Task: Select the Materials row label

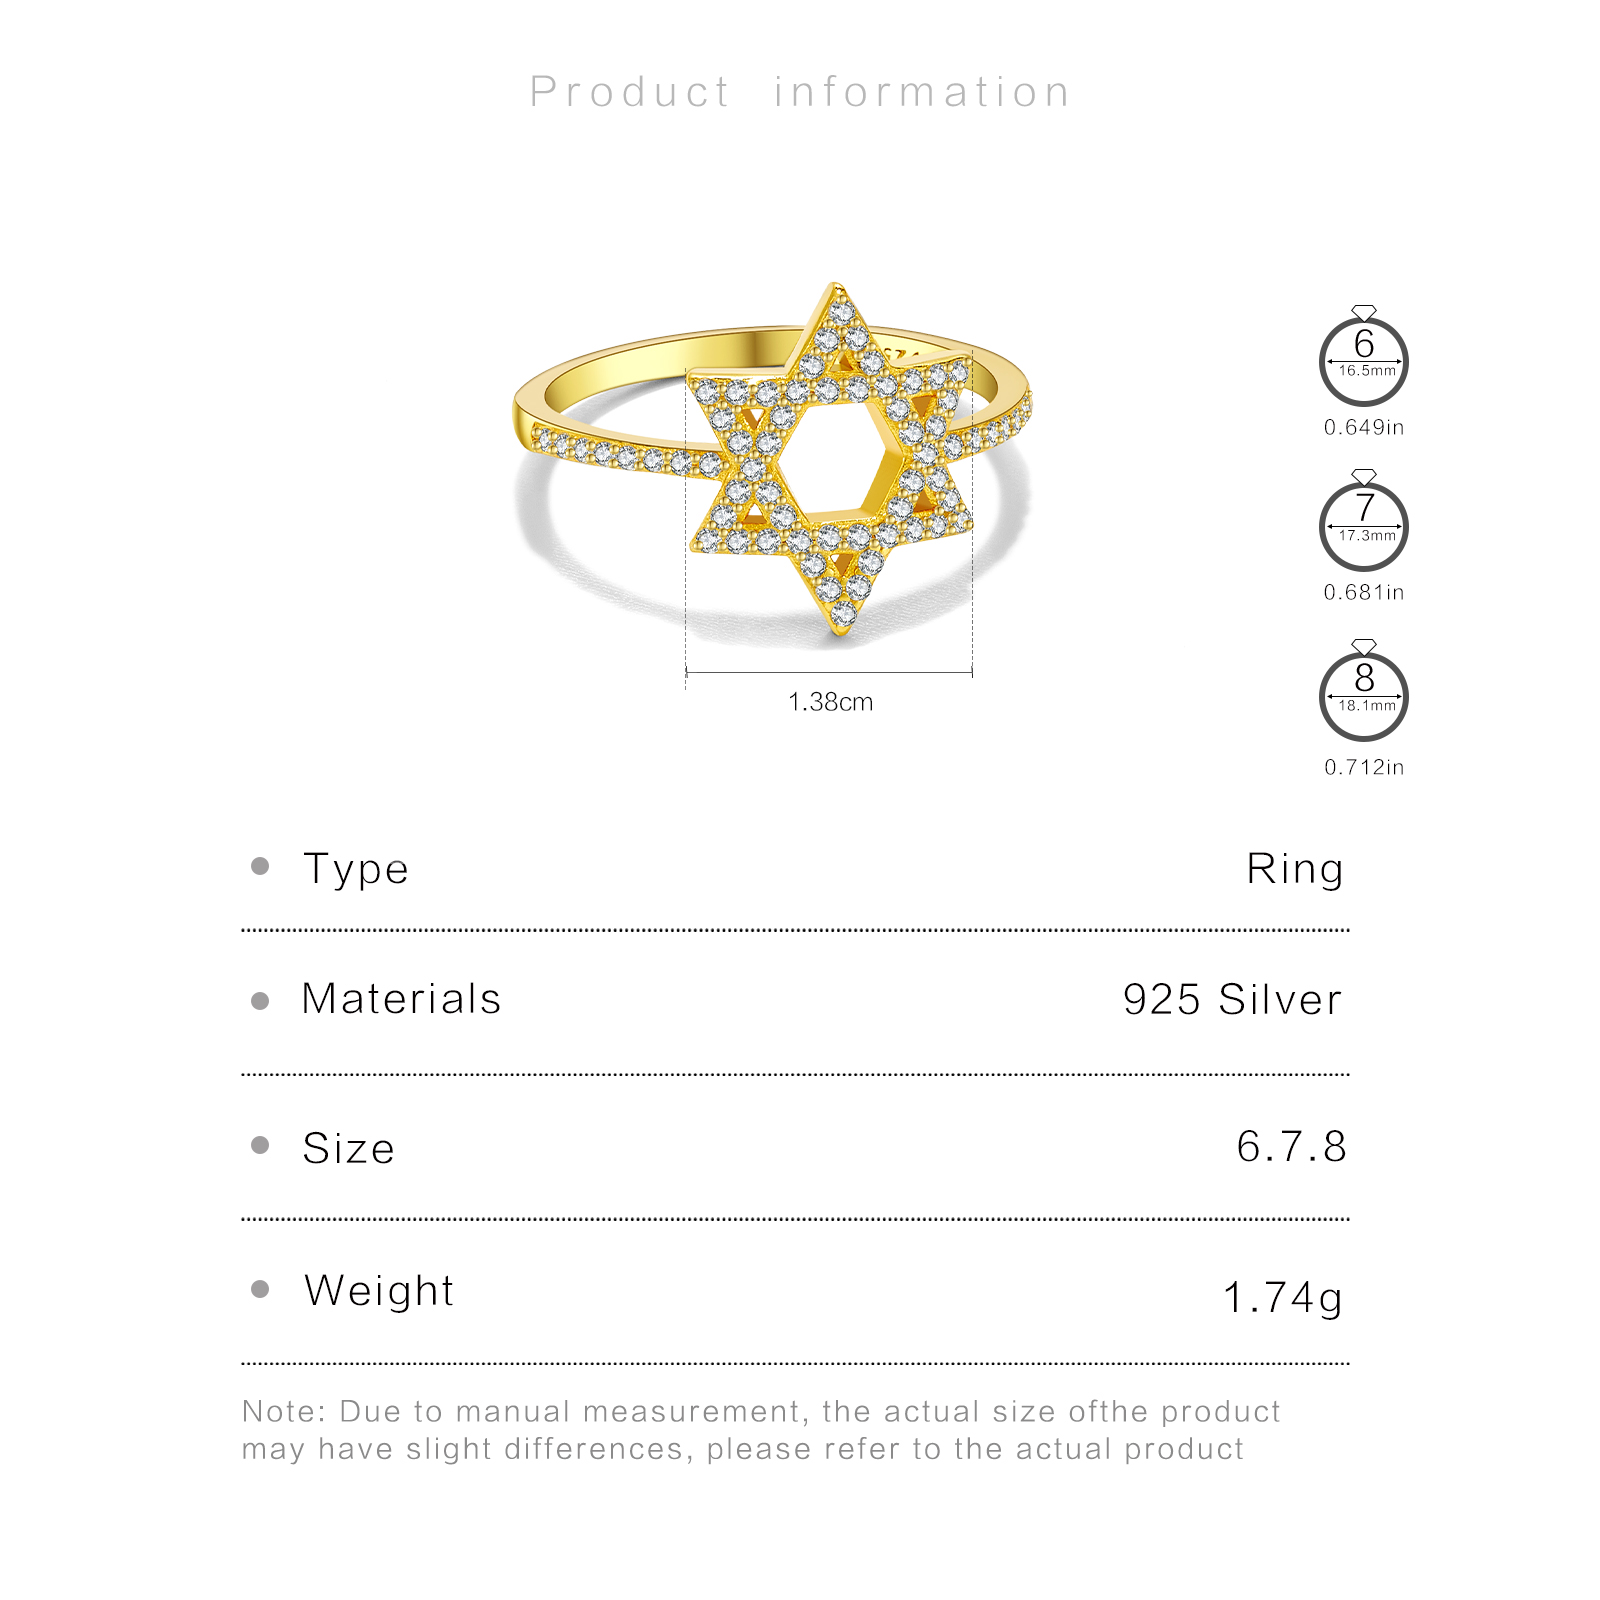Action: 401,999
